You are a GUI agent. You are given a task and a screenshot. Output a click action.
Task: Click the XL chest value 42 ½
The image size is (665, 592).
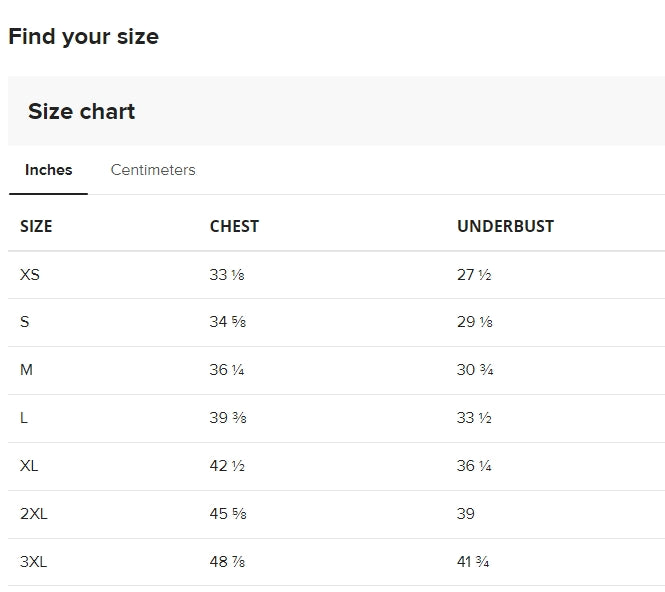point(227,466)
